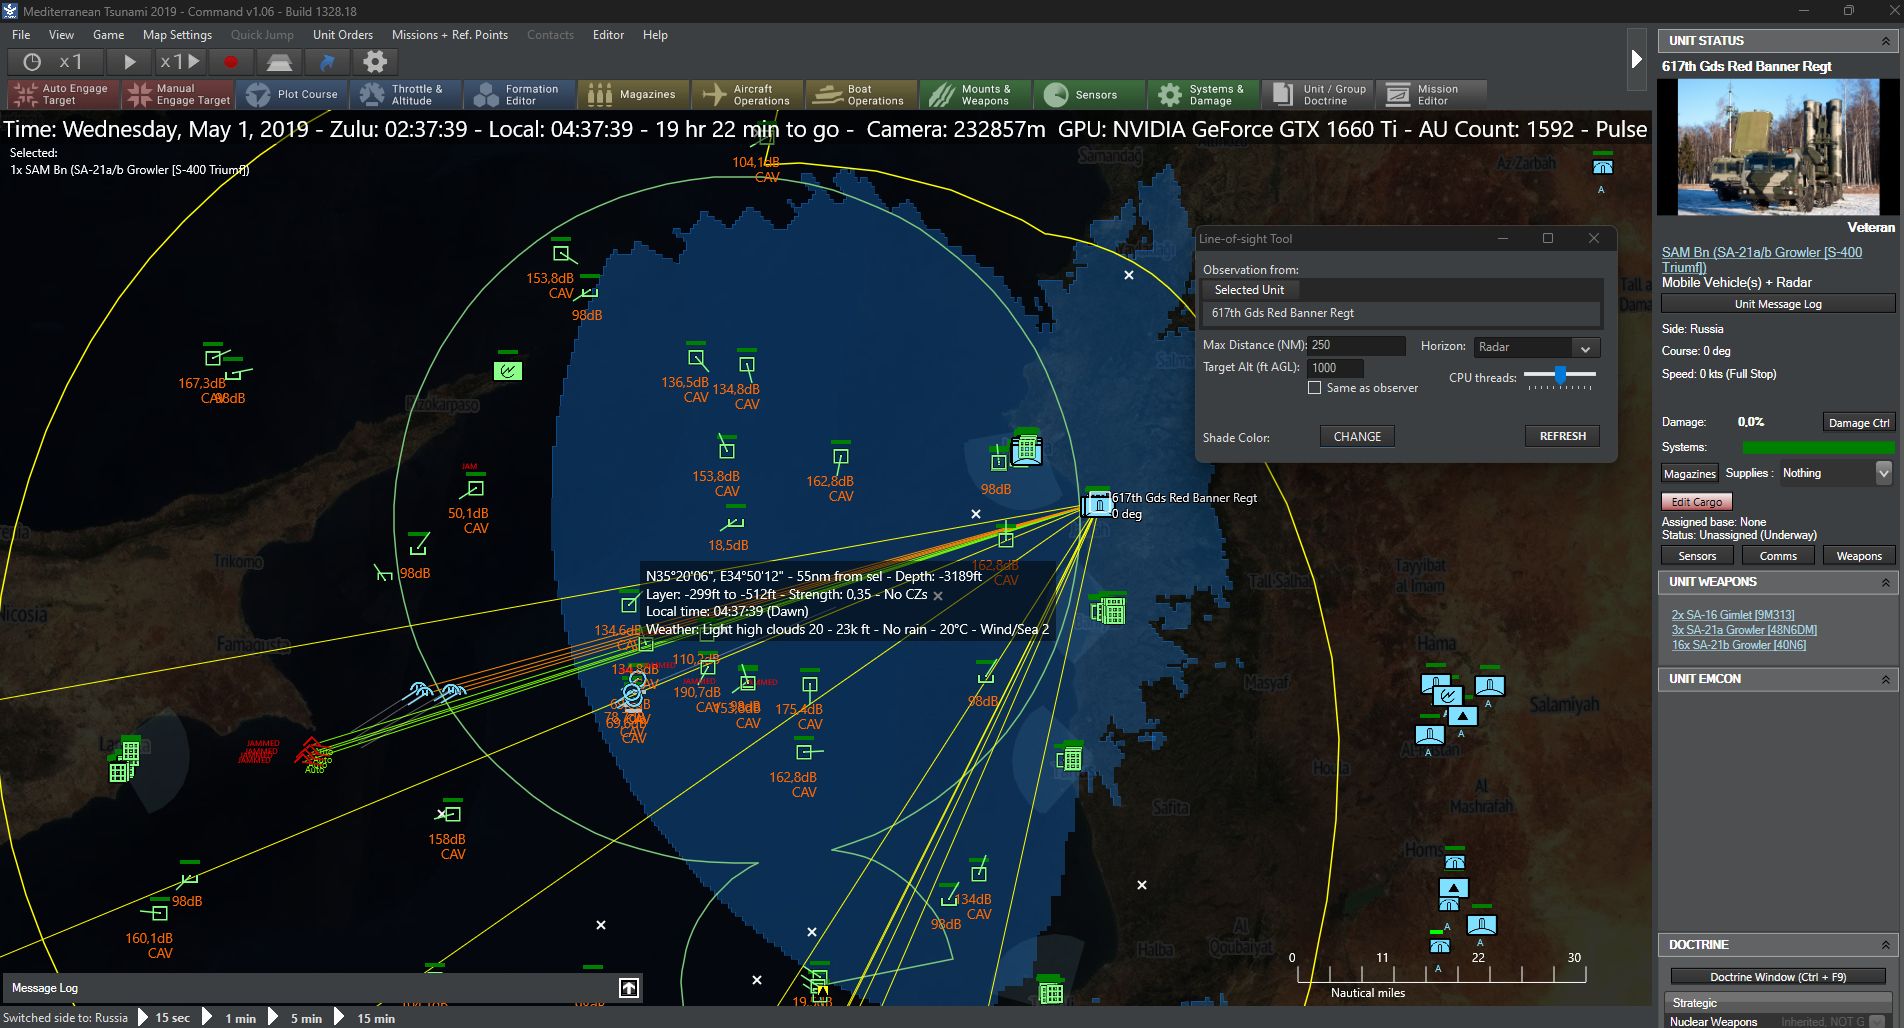Click the Comms button

(1778, 556)
